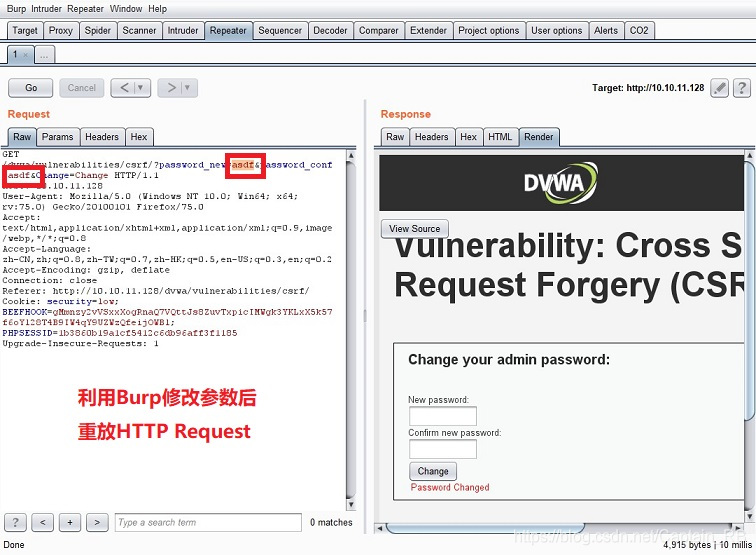This screenshot has height=555, width=756.
Task: Switch to the Comparer tab
Action: [378, 30]
